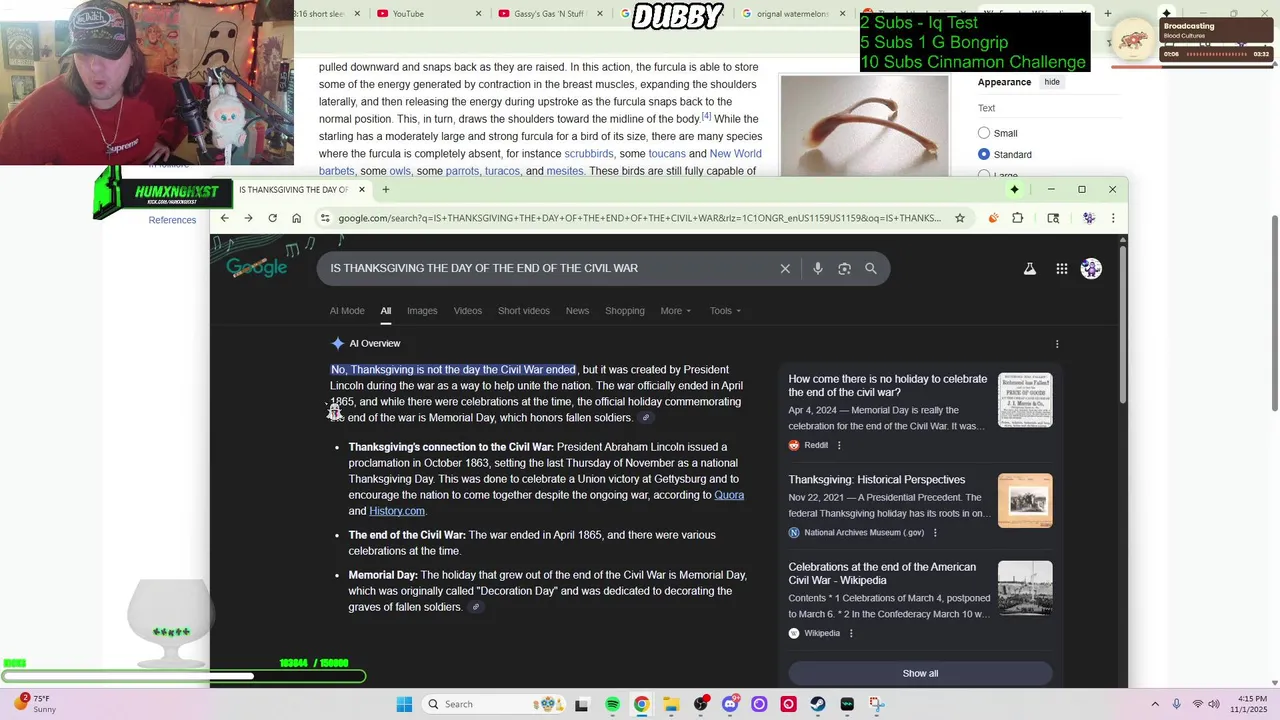Open the owls link in the Wikipedia article
1280x720 pixels.
pos(400,171)
